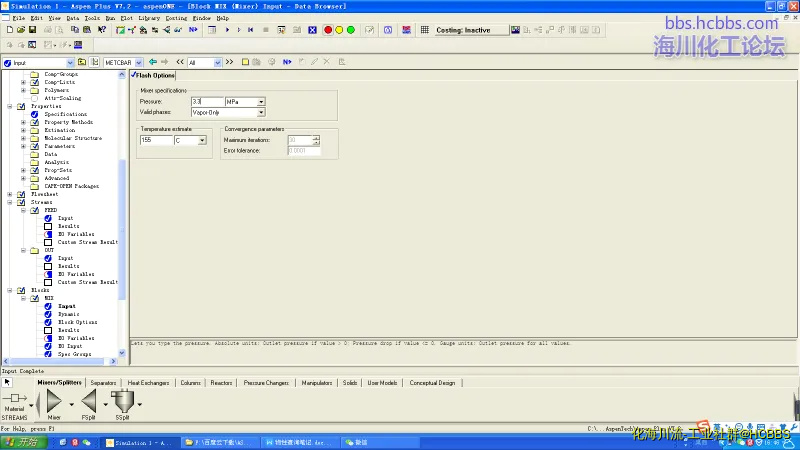Switch to the Columns palette tab
This screenshot has width=800, height=450.
click(190, 383)
